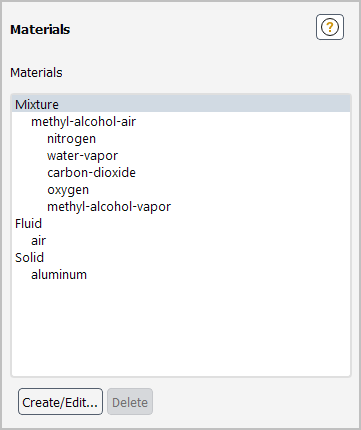The width and height of the screenshot is (361, 430).
Task: Choose nitrogen in the materials list
Action: tap(71, 139)
